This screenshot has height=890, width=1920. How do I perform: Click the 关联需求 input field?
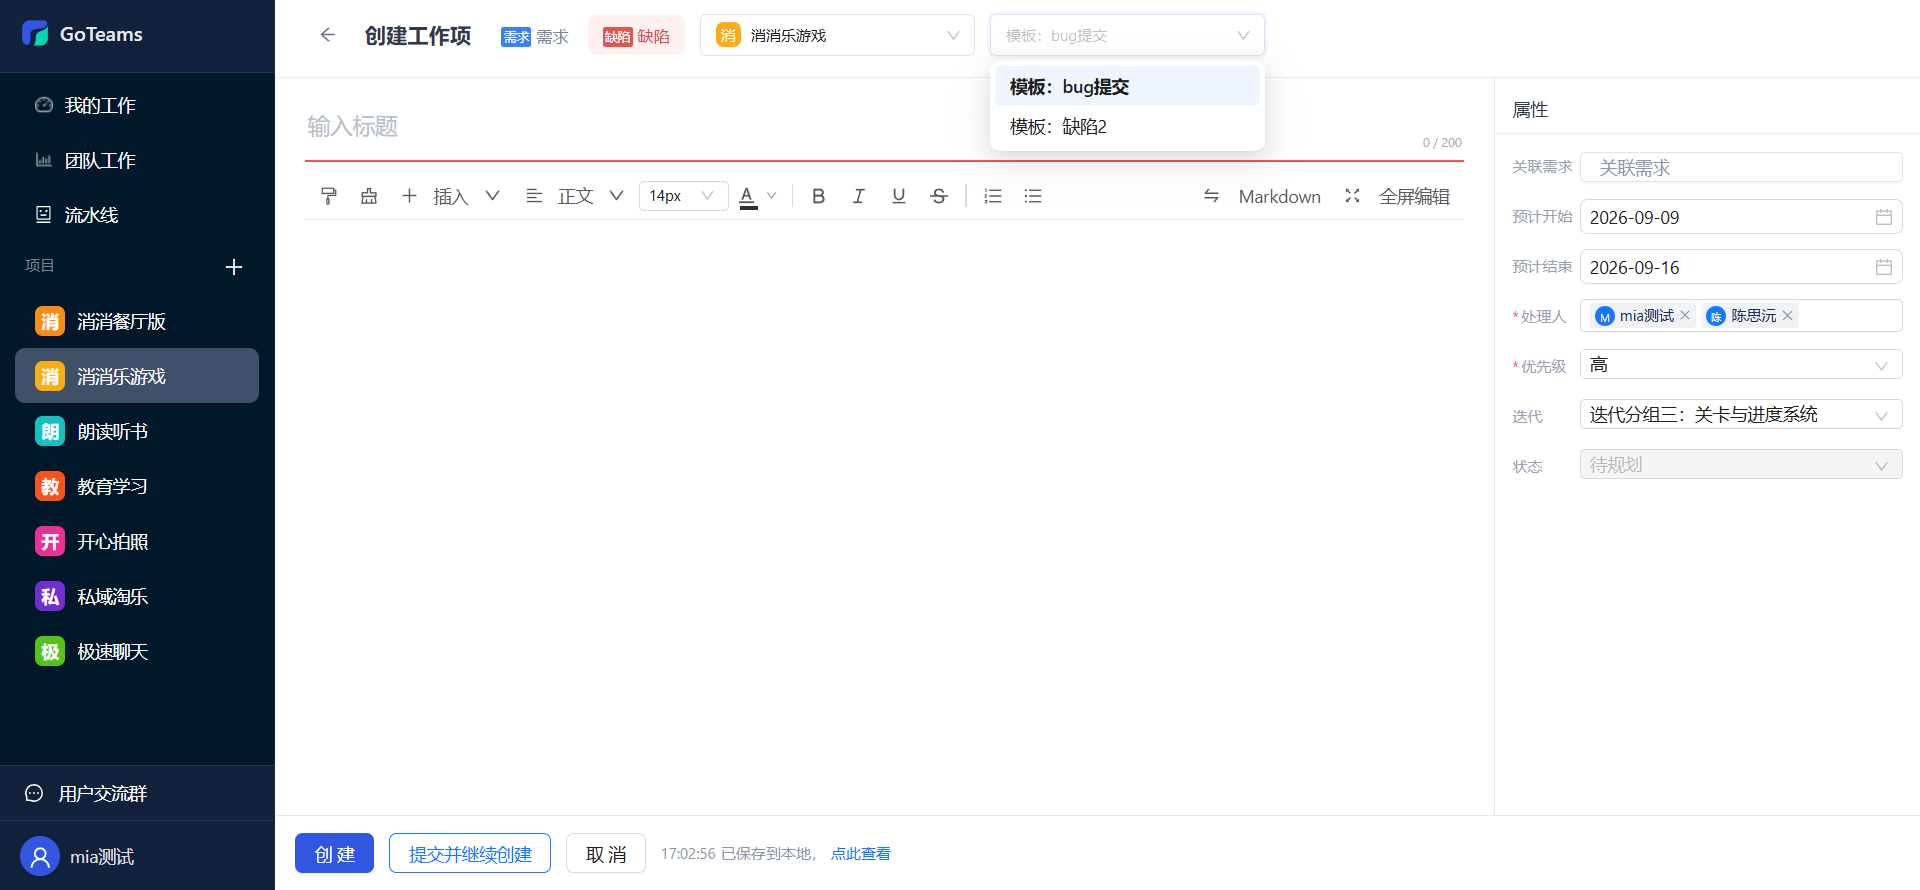point(1741,167)
